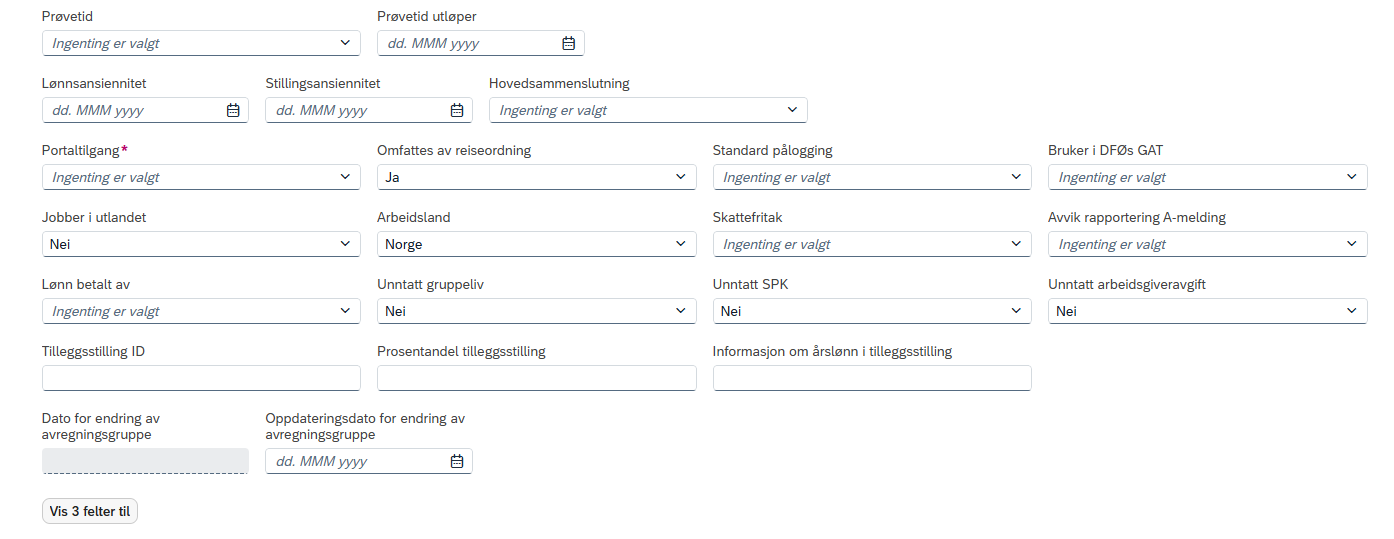Viewport: 1394px width, 539px height.
Task: Open the Lønn betalt av dropdown
Action: tap(201, 311)
